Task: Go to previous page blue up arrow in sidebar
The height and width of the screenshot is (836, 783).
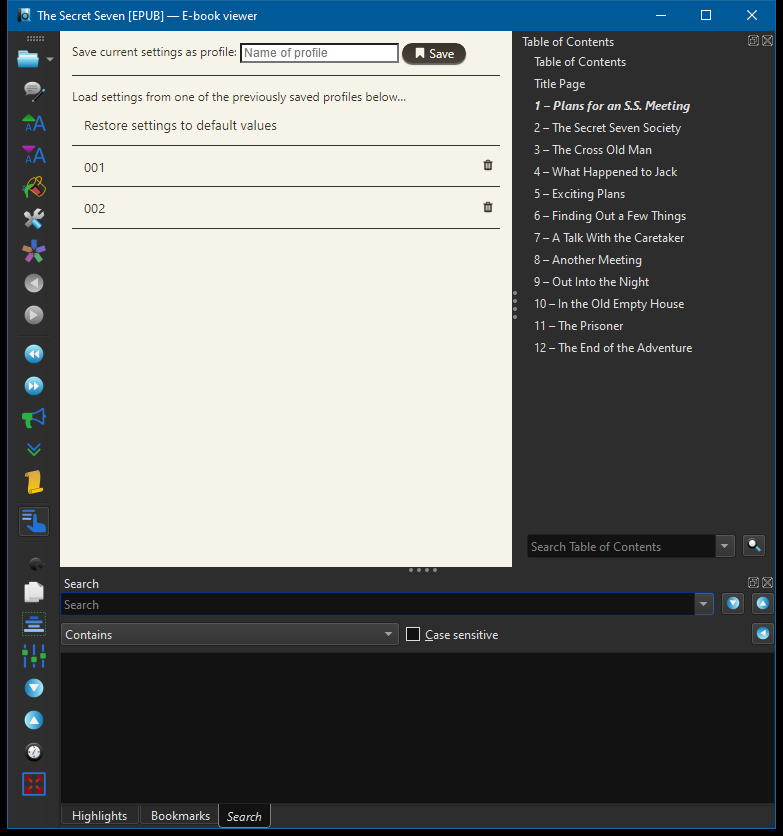Action: coord(34,720)
